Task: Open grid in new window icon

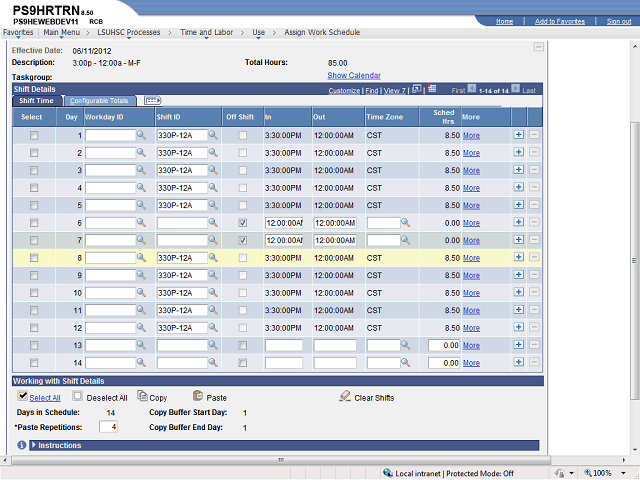Action: [x=417, y=89]
